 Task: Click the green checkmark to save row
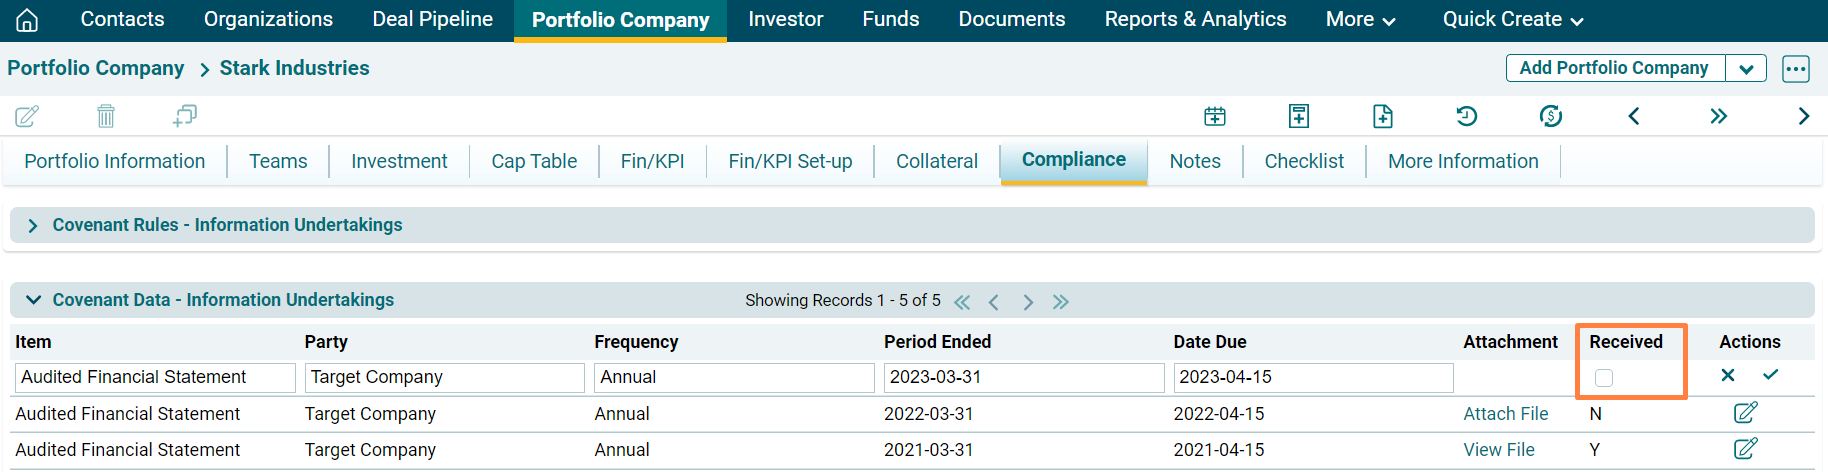coord(1770,375)
